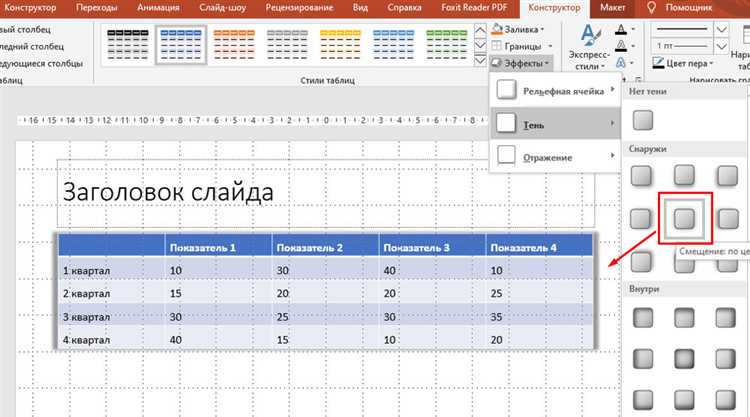This screenshot has width=750, height=417.
Task: Click the highlighted blue table style
Action: pos(181,45)
